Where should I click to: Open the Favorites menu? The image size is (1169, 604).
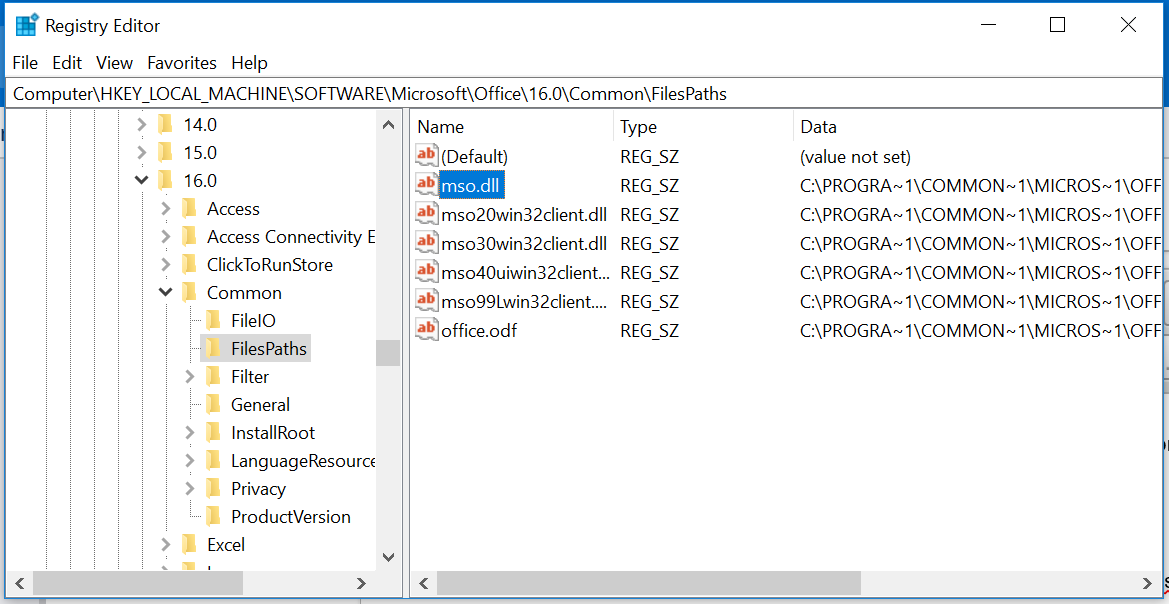181,62
